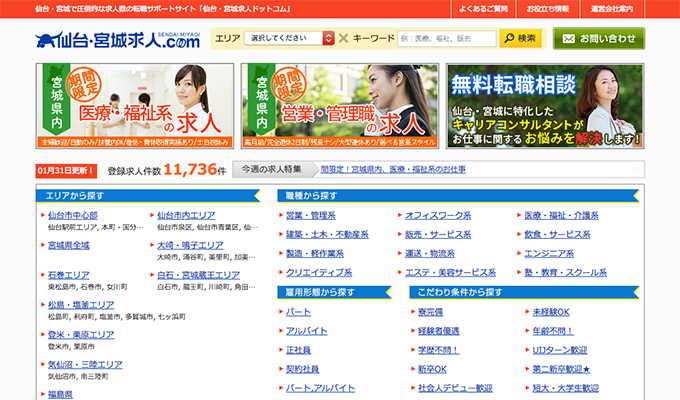
Task: Open the 営業・管理職の求人 banner
Action: coord(340,106)
